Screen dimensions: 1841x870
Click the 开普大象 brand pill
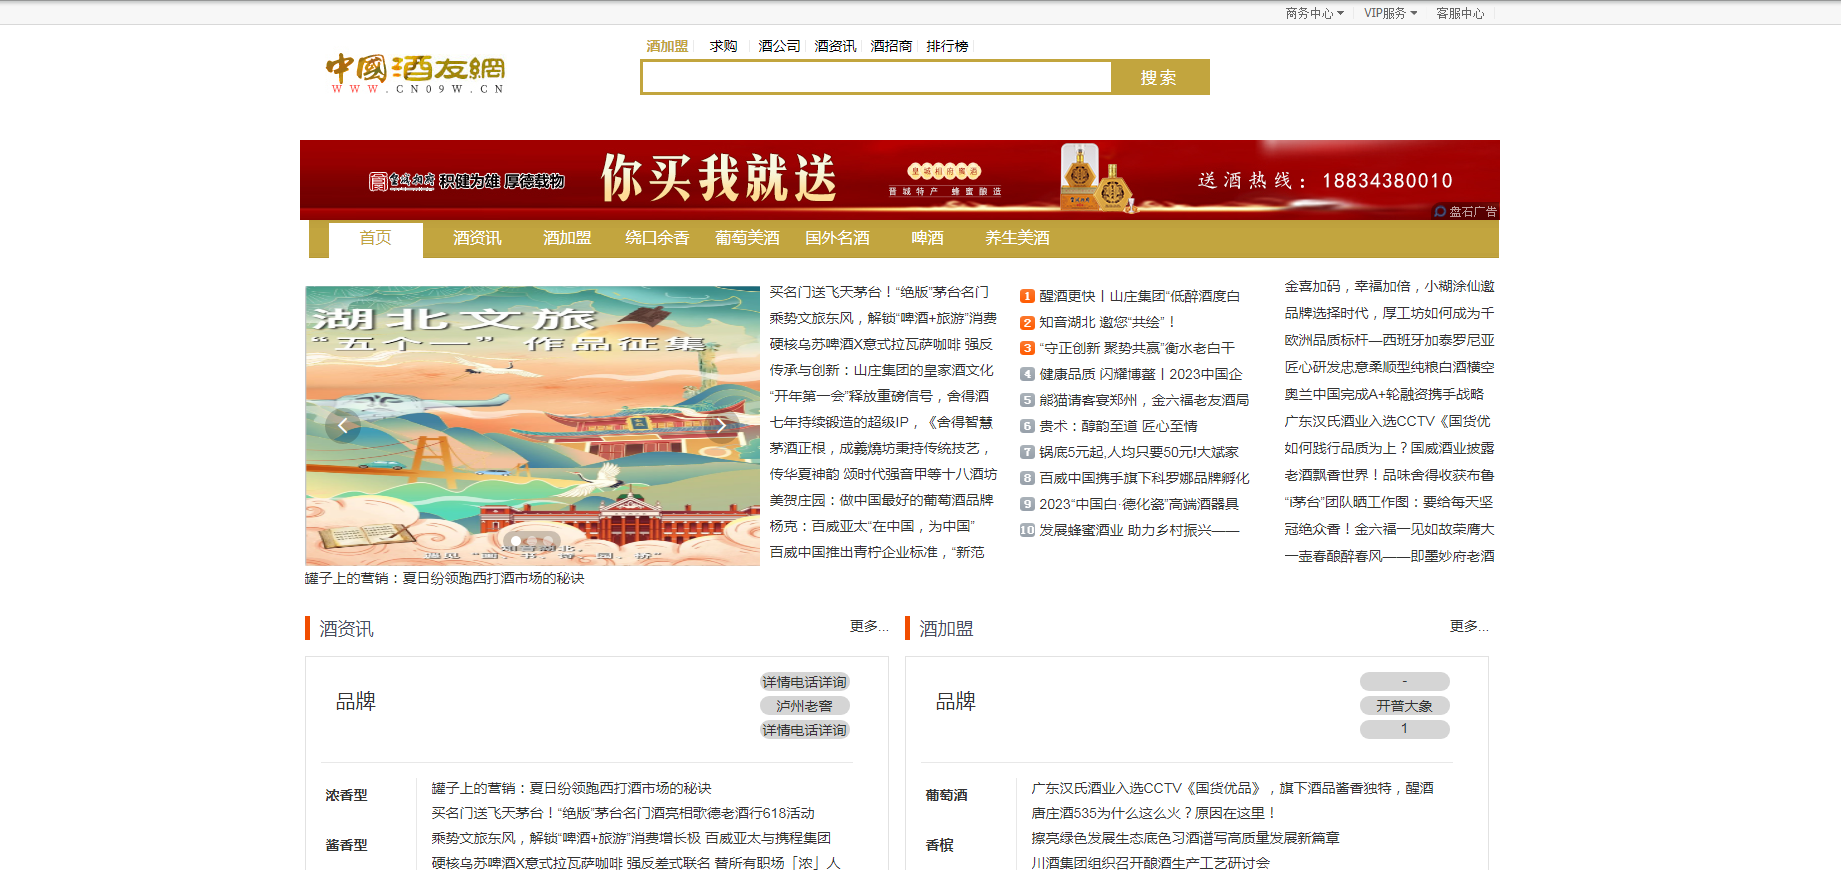pos(1404,706)
